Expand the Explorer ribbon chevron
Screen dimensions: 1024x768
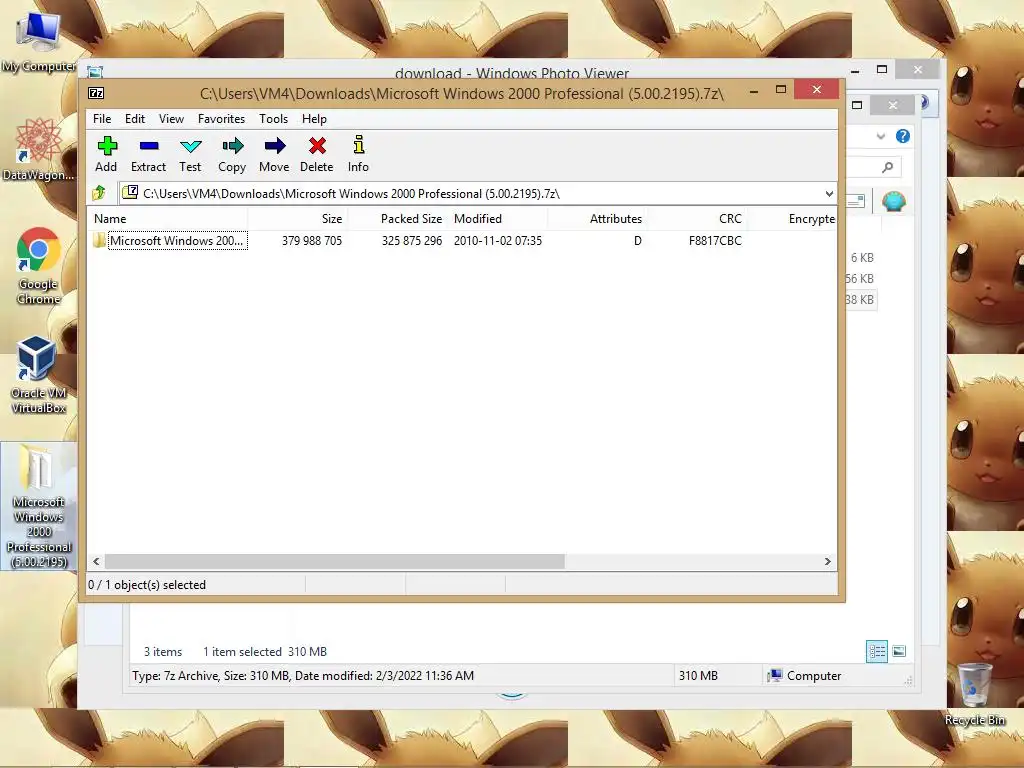click(x=880, y=136)
